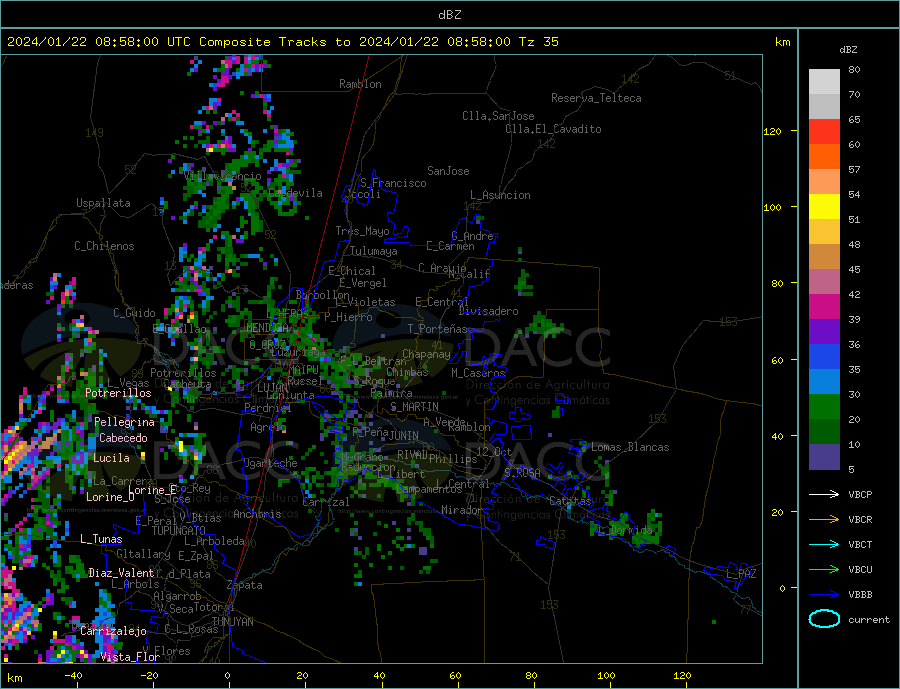Click the 'Tres_Mayo' map label

point(362,231)
